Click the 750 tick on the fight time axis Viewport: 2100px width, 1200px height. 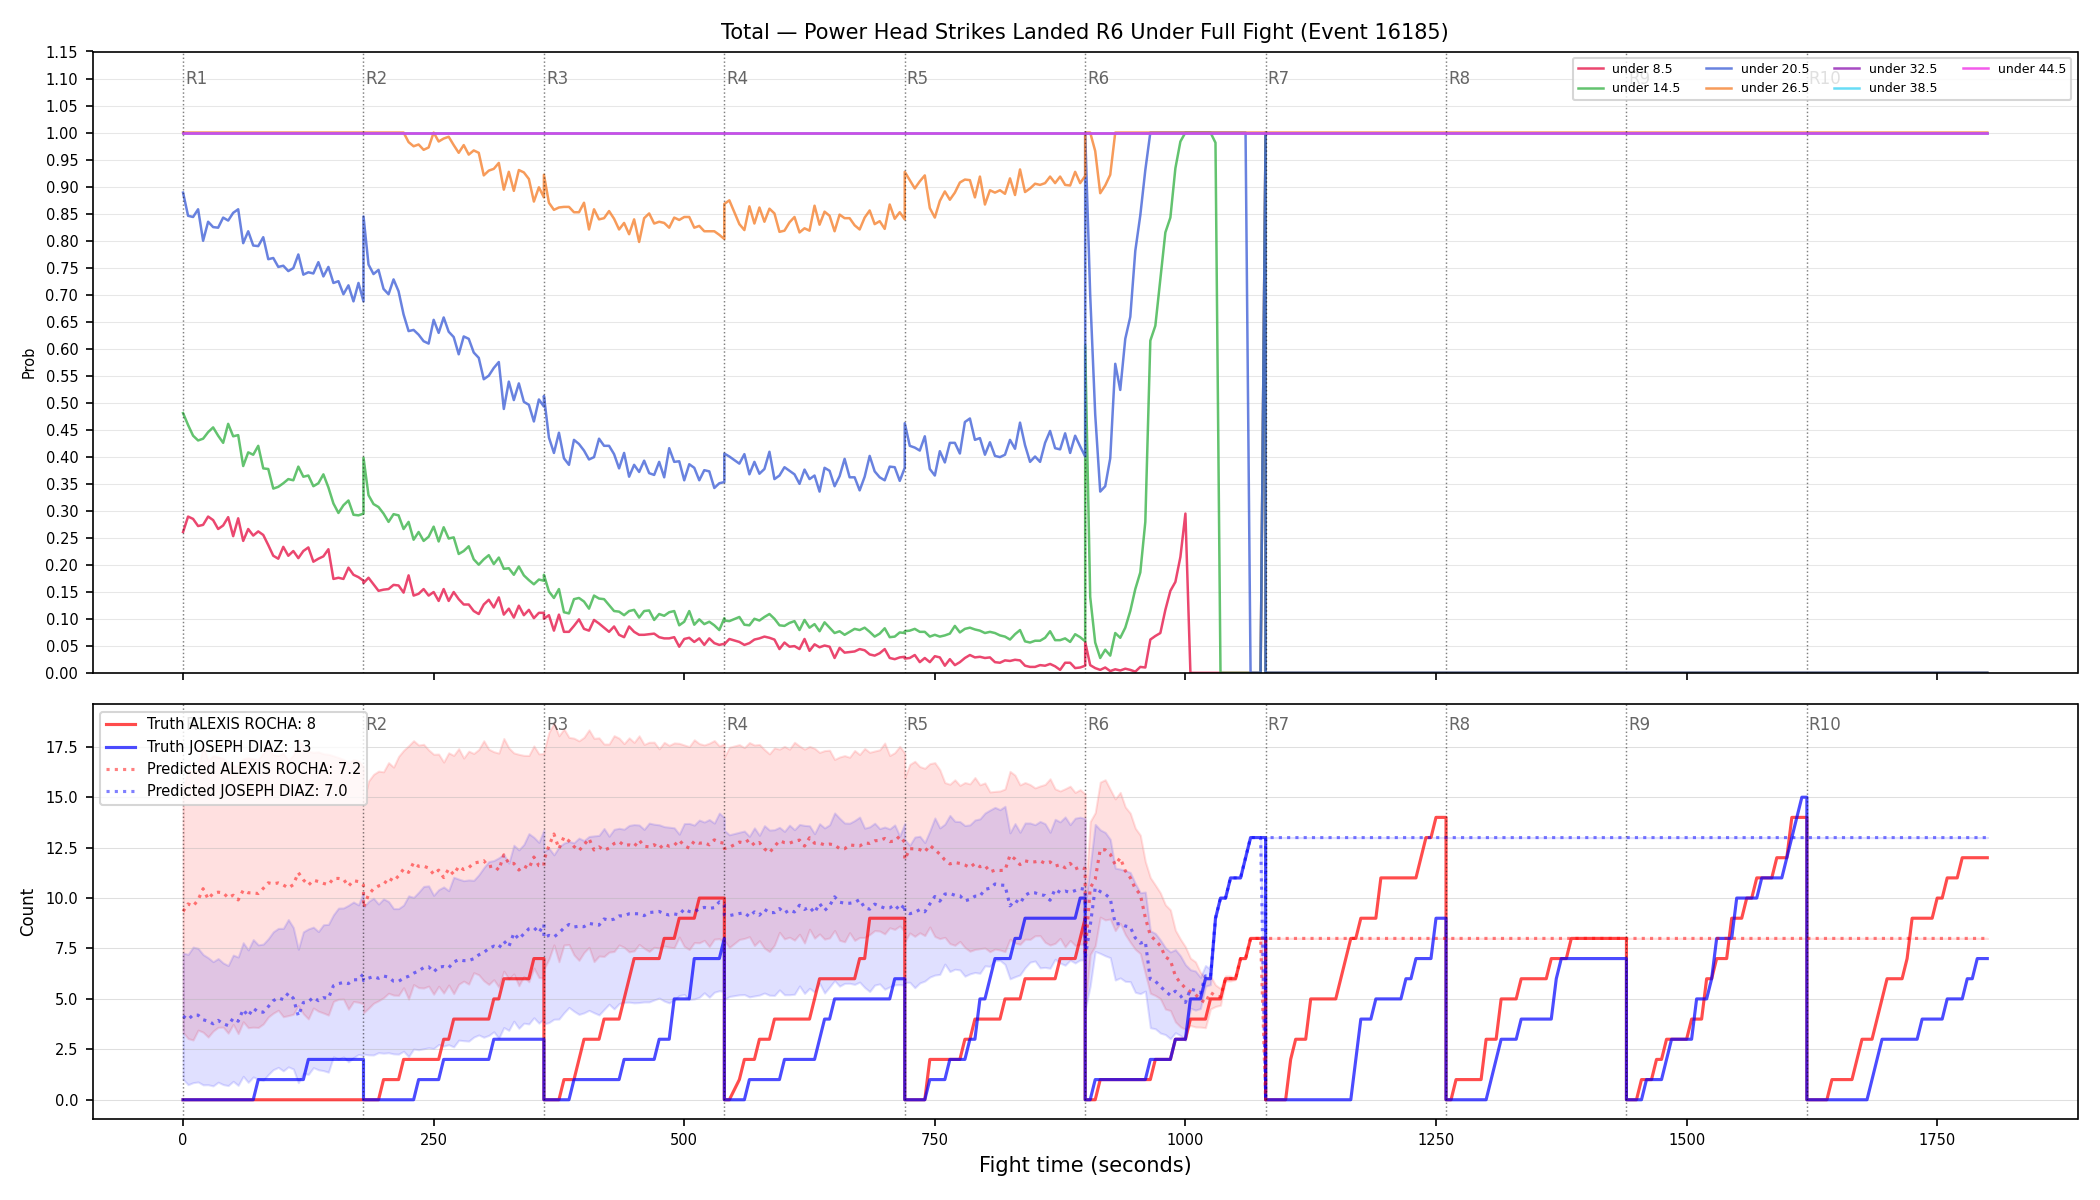click(934, 1139)
